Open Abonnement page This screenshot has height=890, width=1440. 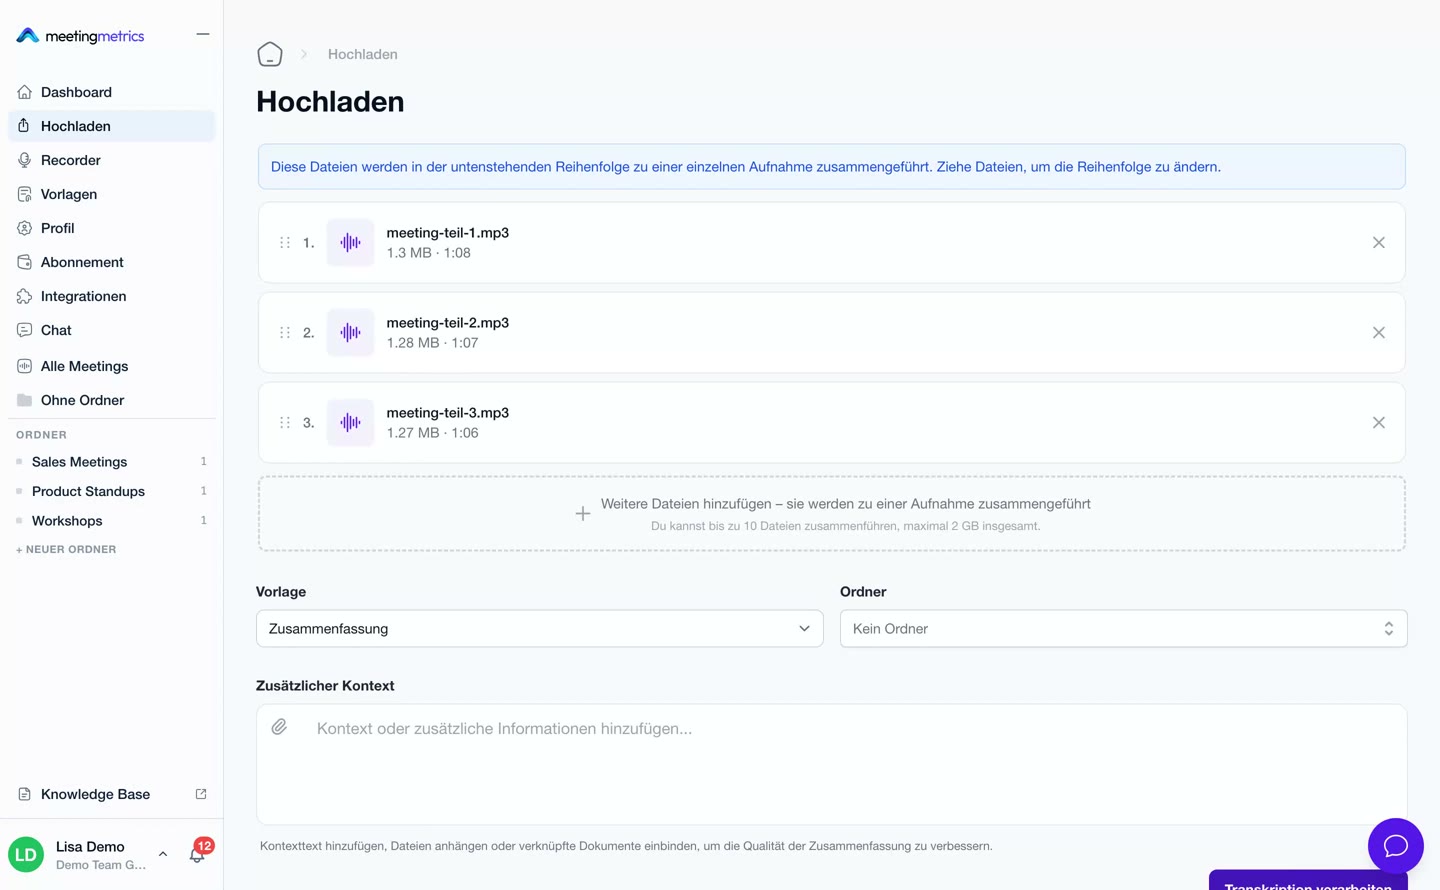[x=112, y=262]
